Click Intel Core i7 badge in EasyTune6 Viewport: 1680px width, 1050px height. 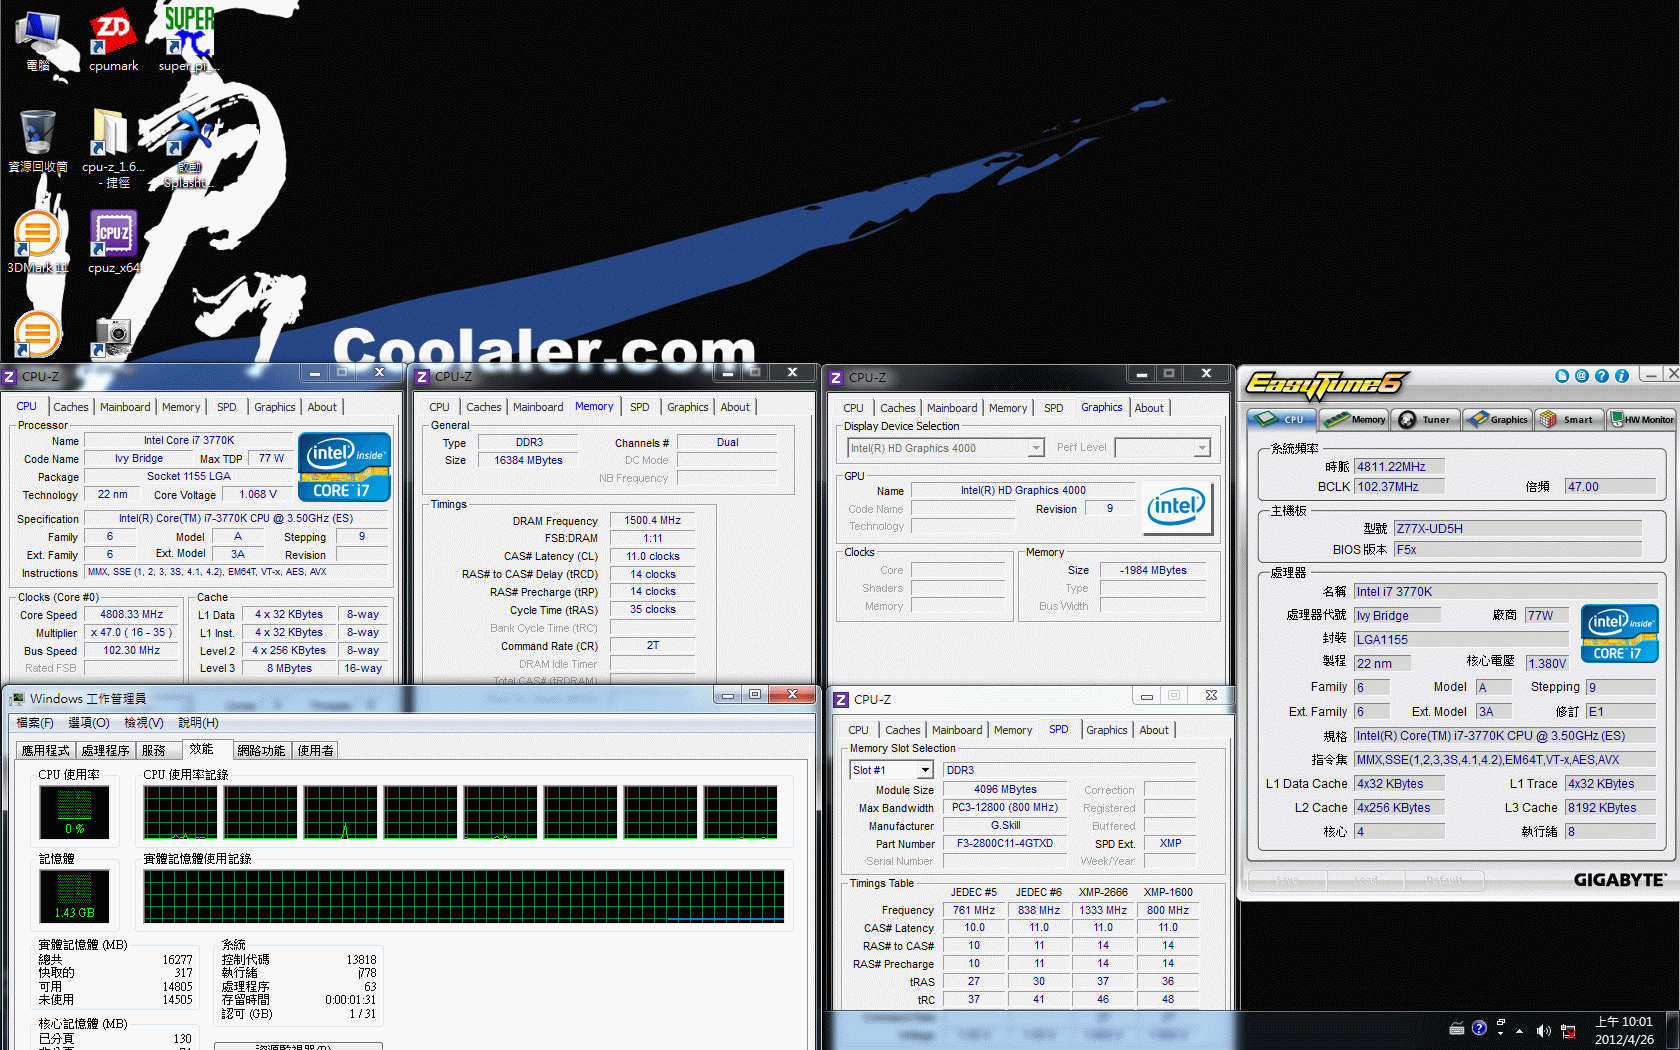pyautogui.click(x=1619, y=634)
